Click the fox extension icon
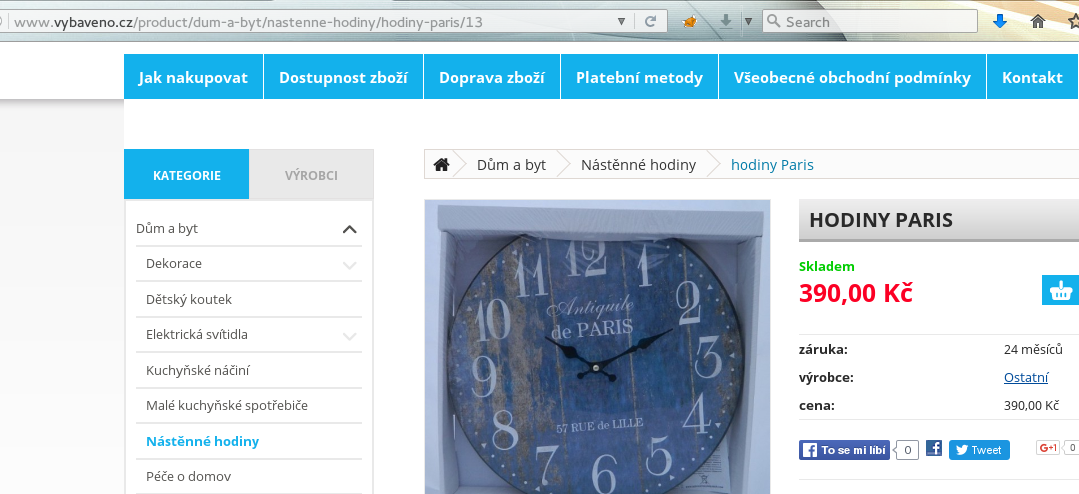The height and width of the screenshot is (494, 1079). click(x=689, y=21)
